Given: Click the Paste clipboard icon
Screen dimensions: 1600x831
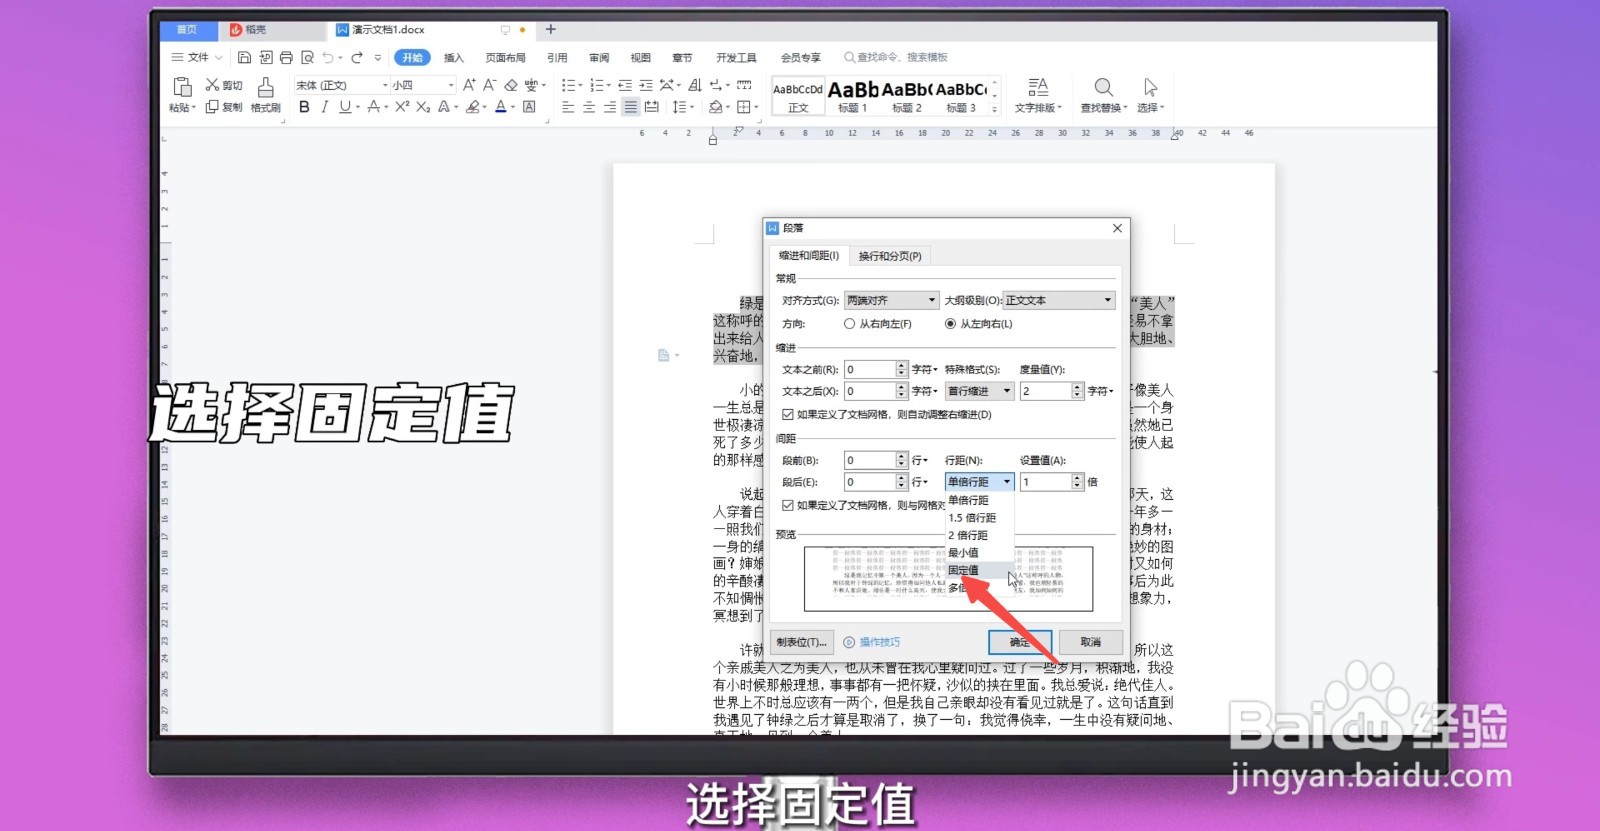Looking at the screenshot, I should click(x=182, y=87).
